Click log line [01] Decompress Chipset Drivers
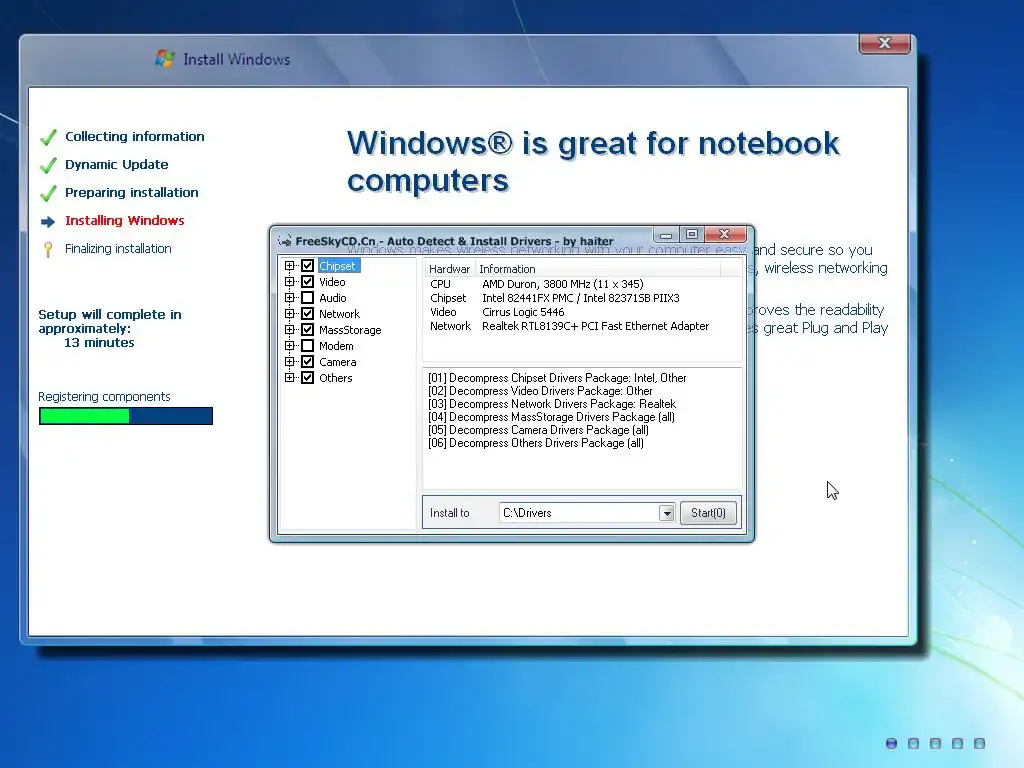Image resolution: width=1024 pixels, height=768 pixels. [x=557, y=378]
